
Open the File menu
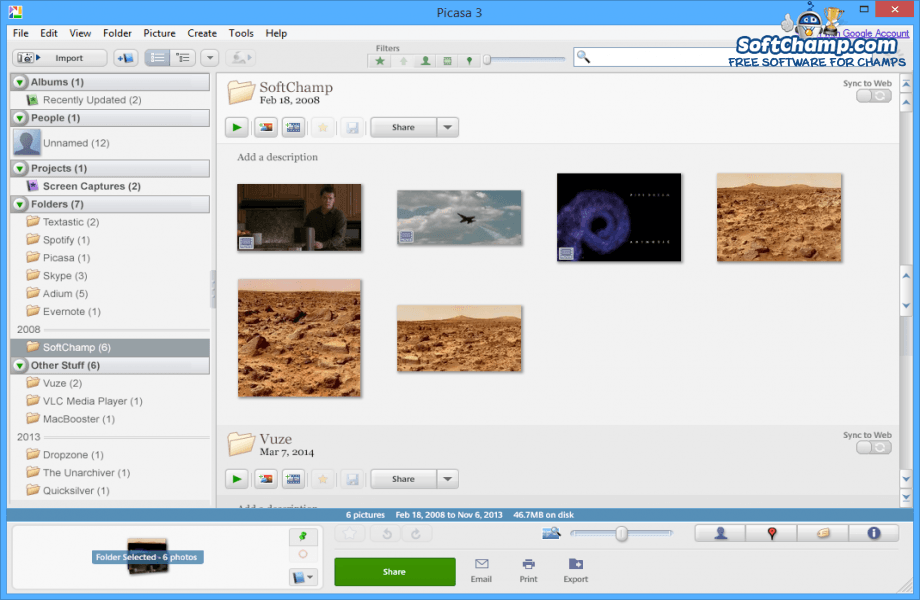(x=21, y=33)
